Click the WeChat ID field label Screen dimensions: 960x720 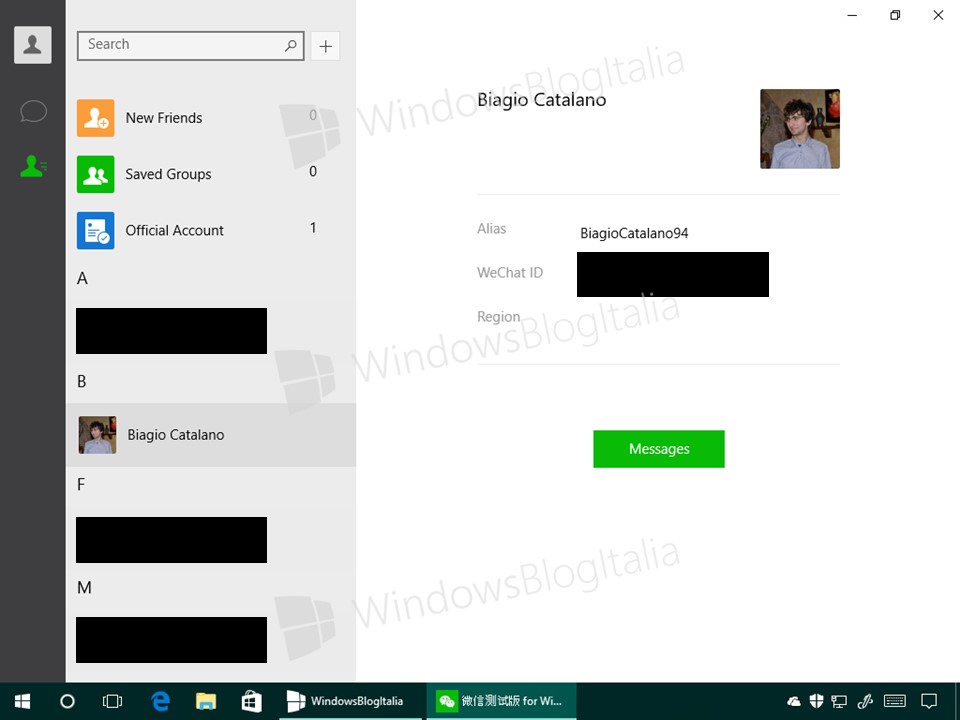click(x=510, y=272)
